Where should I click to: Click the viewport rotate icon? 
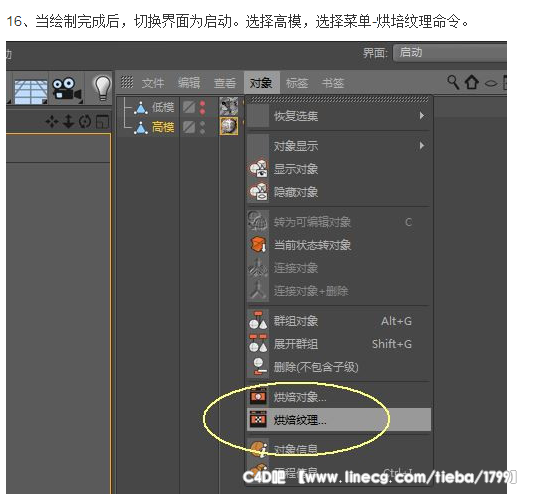(85, 122)
